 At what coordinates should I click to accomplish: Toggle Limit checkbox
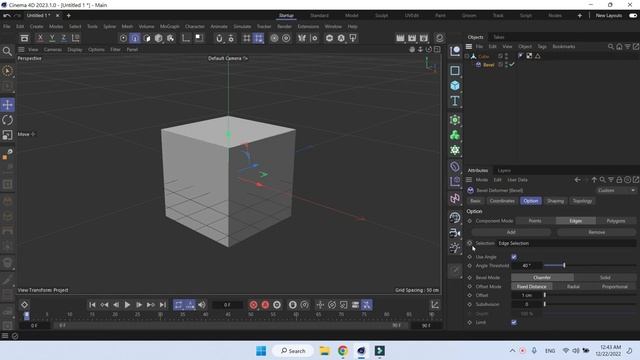point(514,322)
